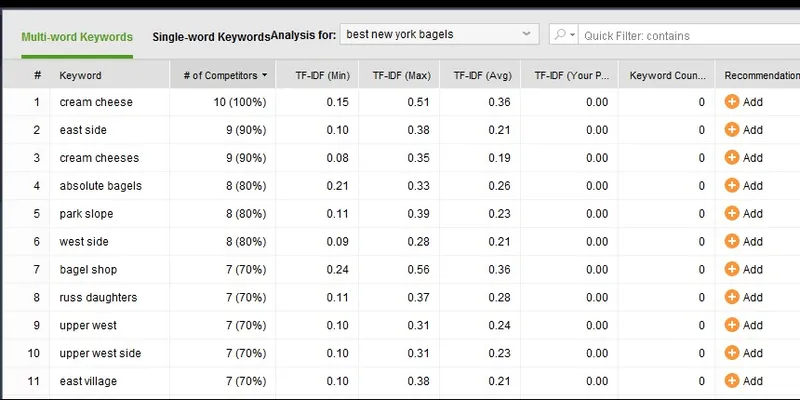800x400 pixels.
Task: Select the bagel shop keyword
Action: click(88, 269)
